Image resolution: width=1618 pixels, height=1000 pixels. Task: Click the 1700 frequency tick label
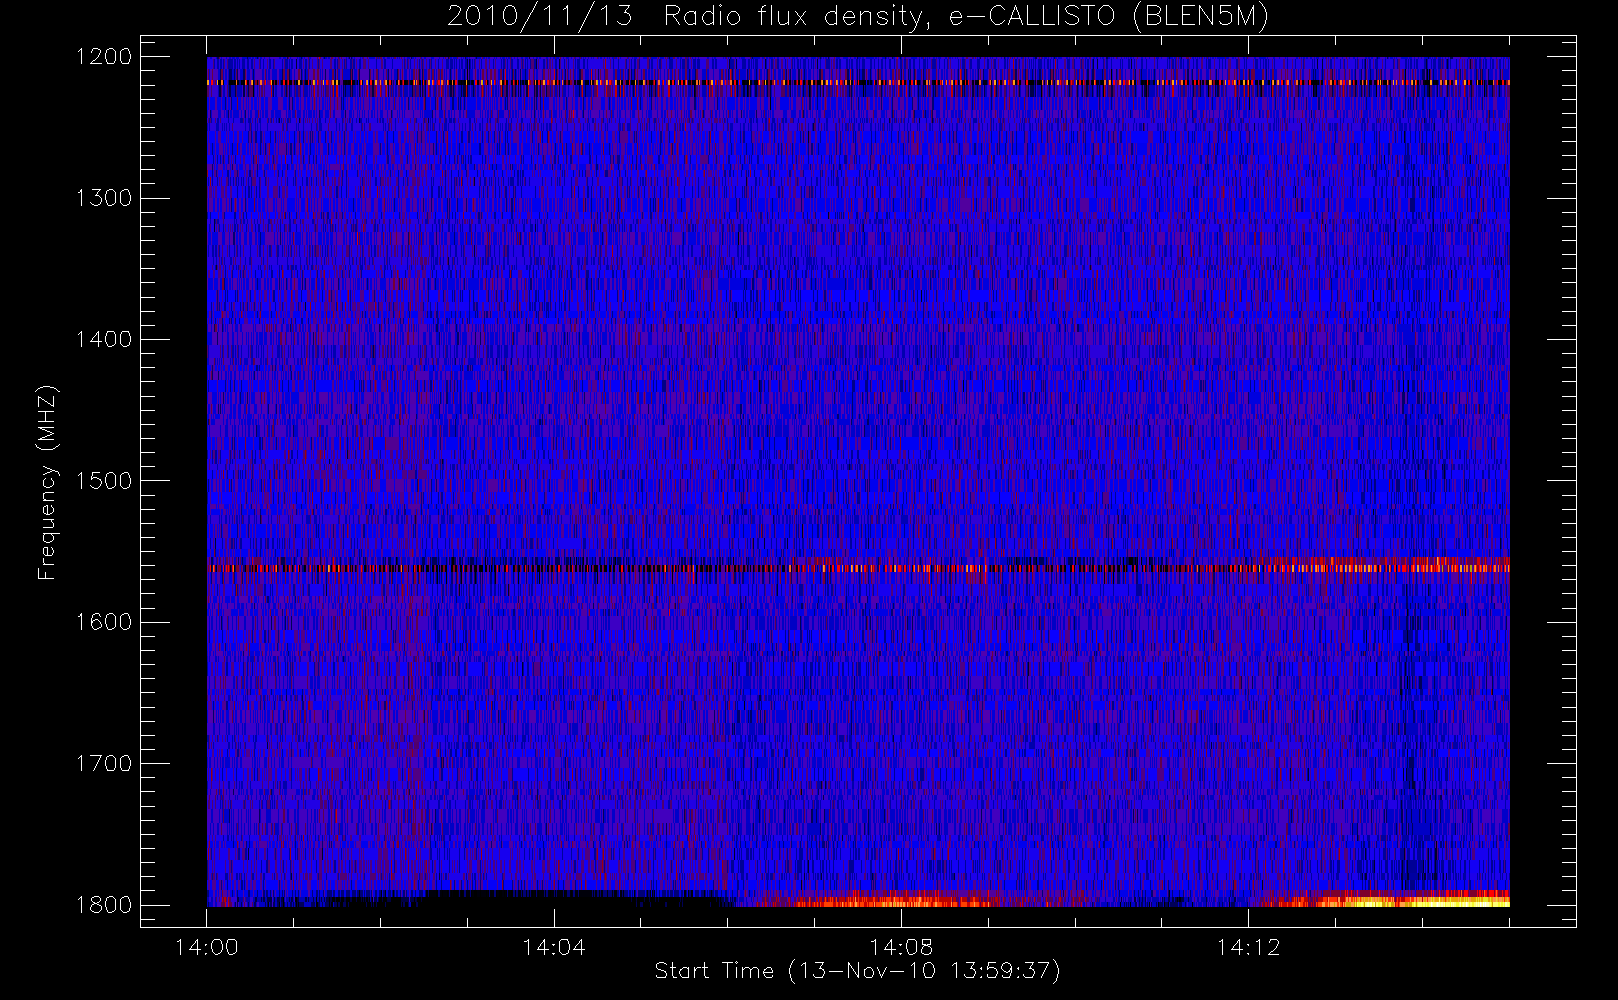(x=104, y=763)
